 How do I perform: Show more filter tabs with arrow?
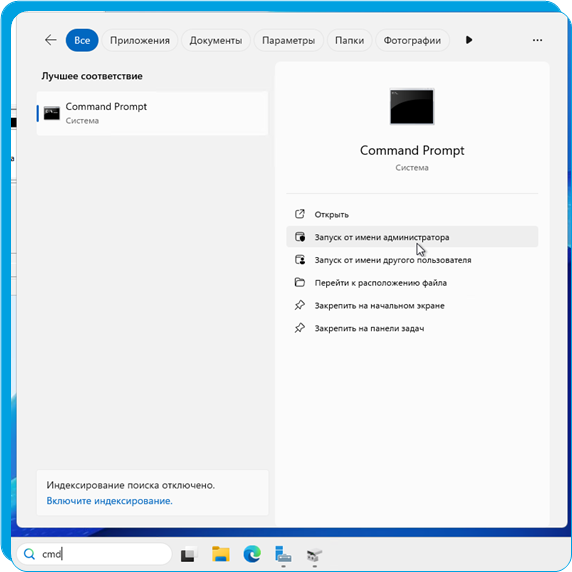point(469,40)
